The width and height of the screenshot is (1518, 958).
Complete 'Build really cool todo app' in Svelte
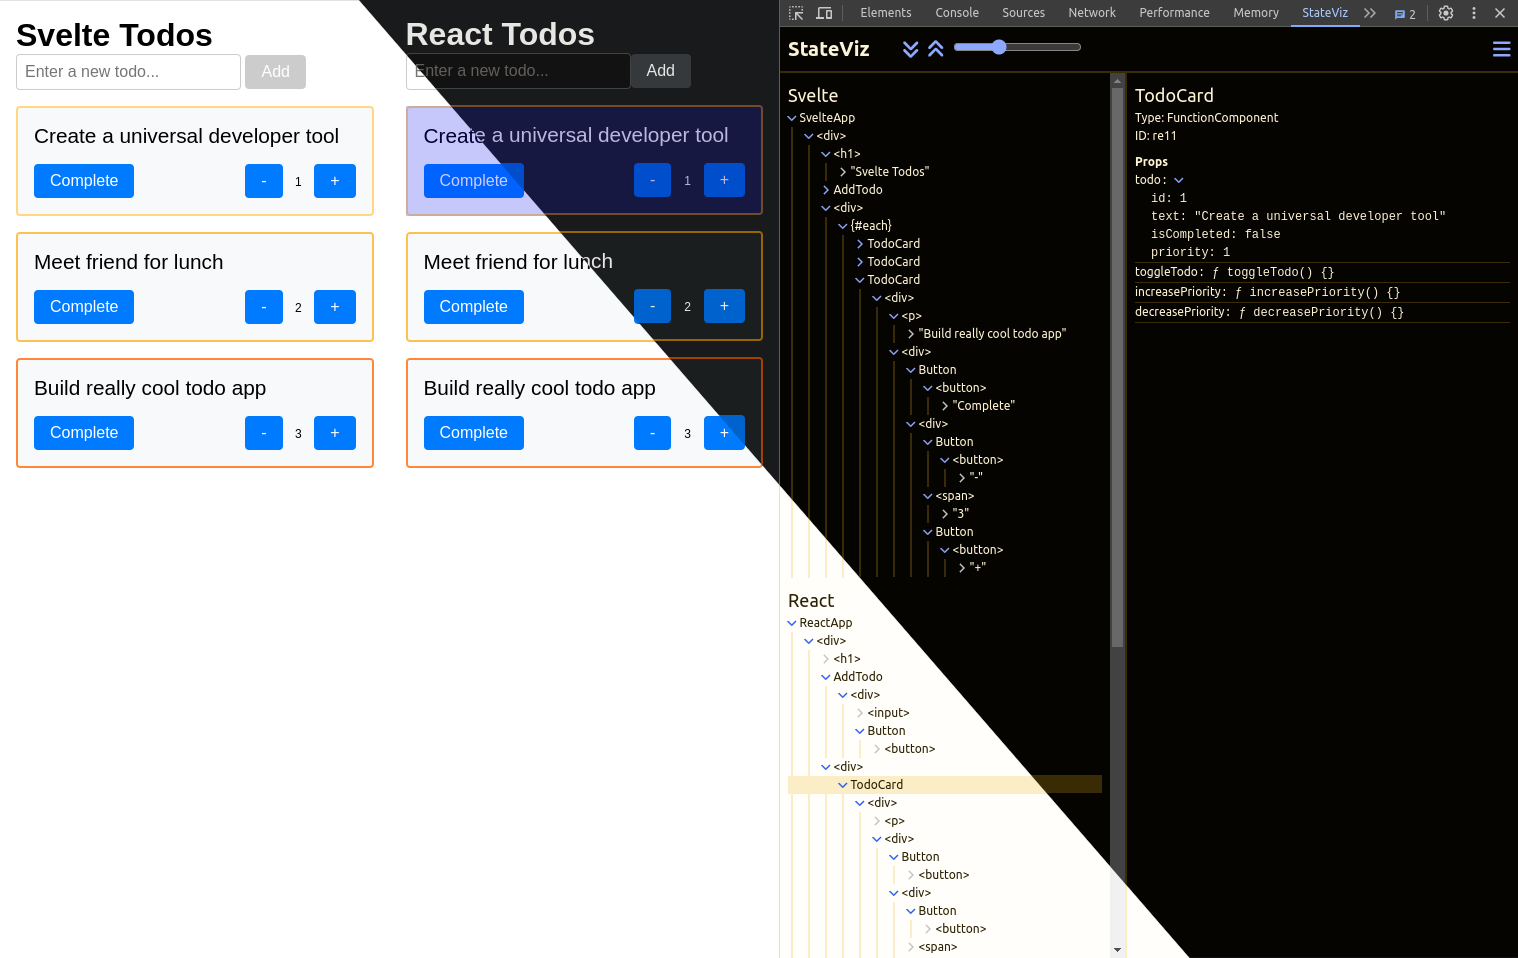click(x=84, y=433)
